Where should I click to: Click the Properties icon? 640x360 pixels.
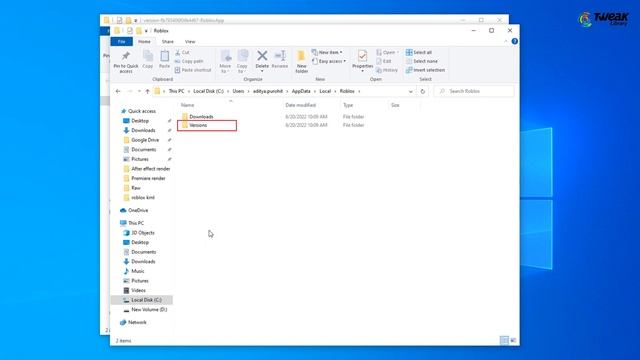tap(362, 56)
